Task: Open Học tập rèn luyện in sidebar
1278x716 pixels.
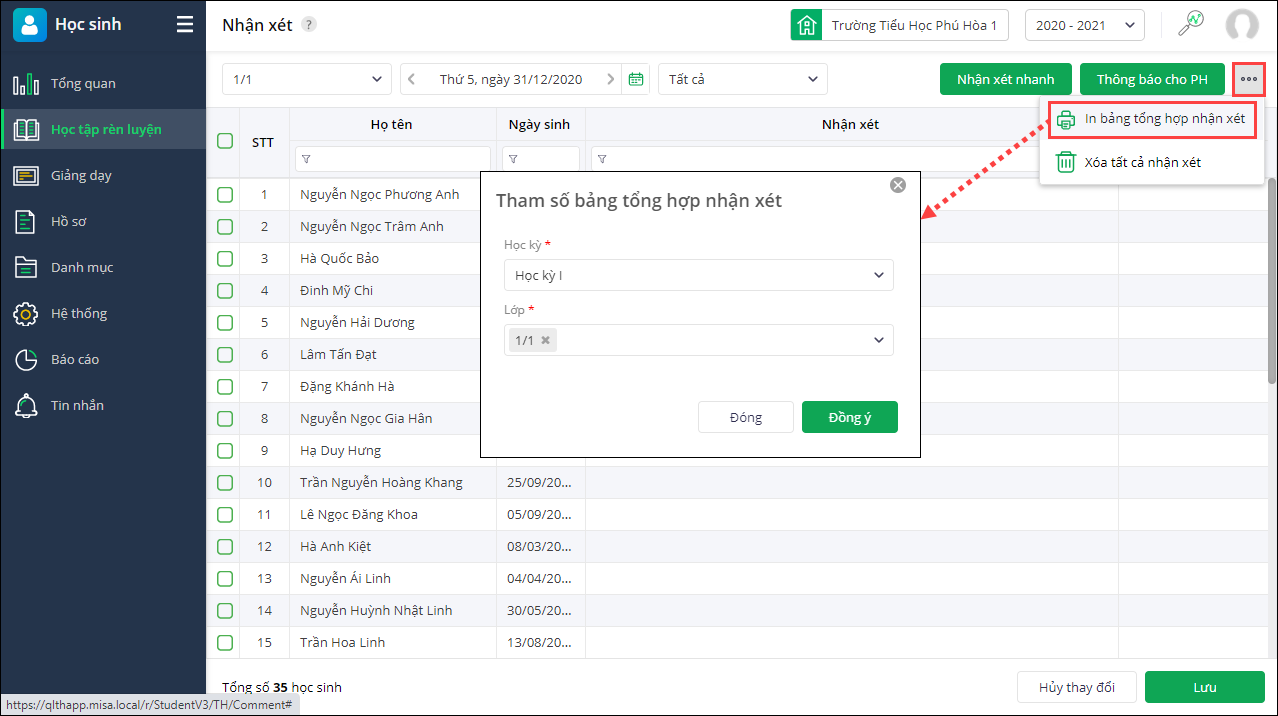Action: [103, 129]
